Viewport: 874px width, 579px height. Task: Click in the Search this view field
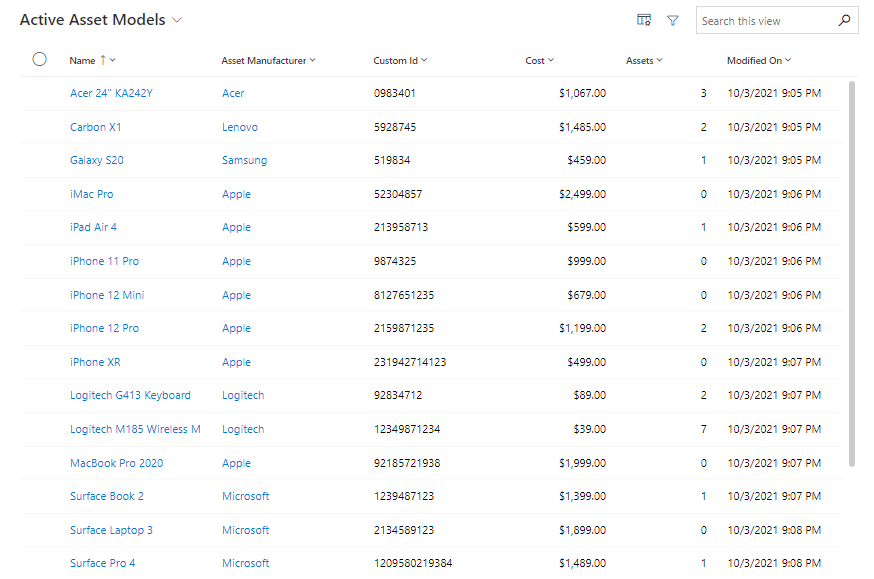pos(765,20)
